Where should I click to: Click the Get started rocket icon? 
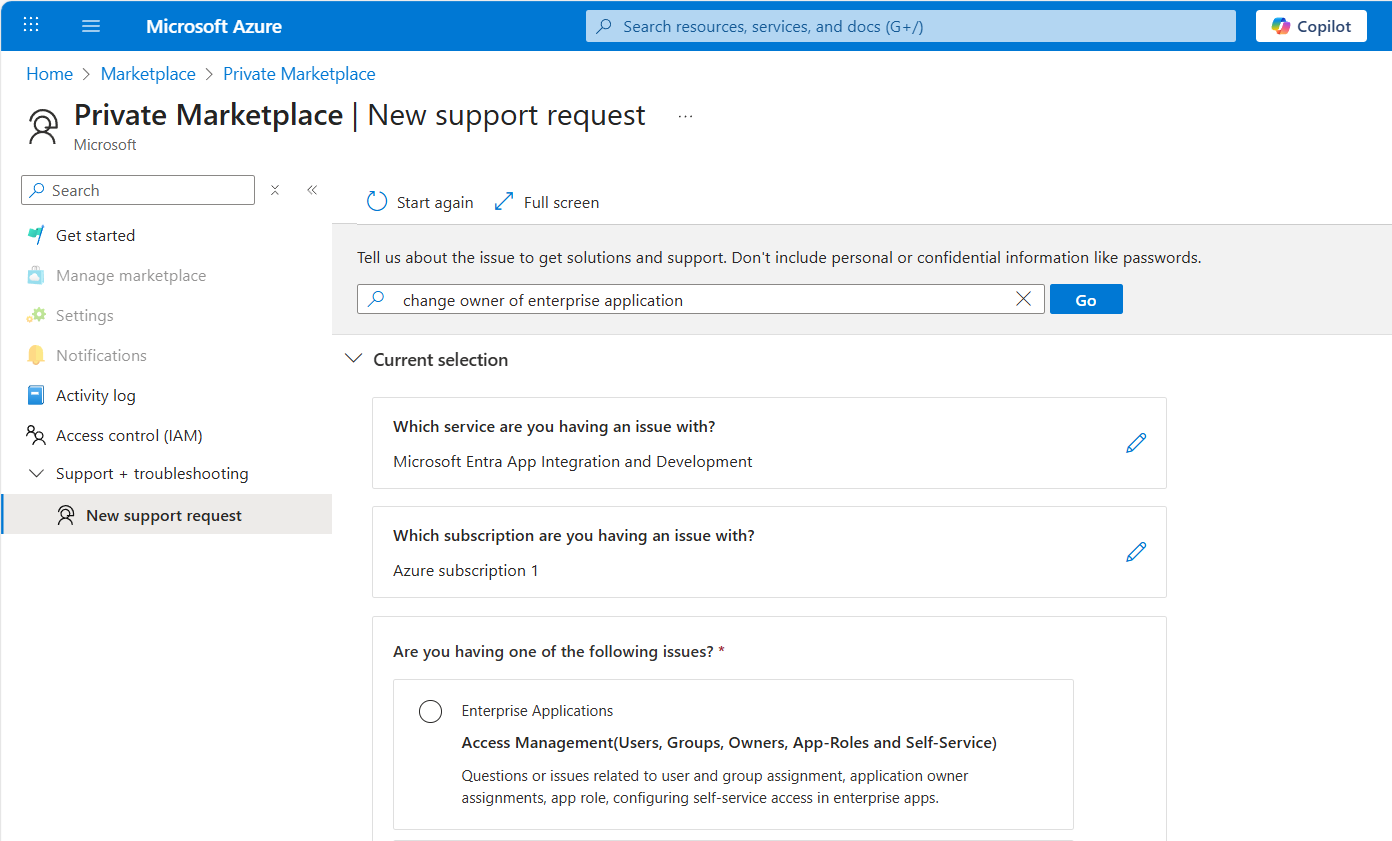pos(36,235)
